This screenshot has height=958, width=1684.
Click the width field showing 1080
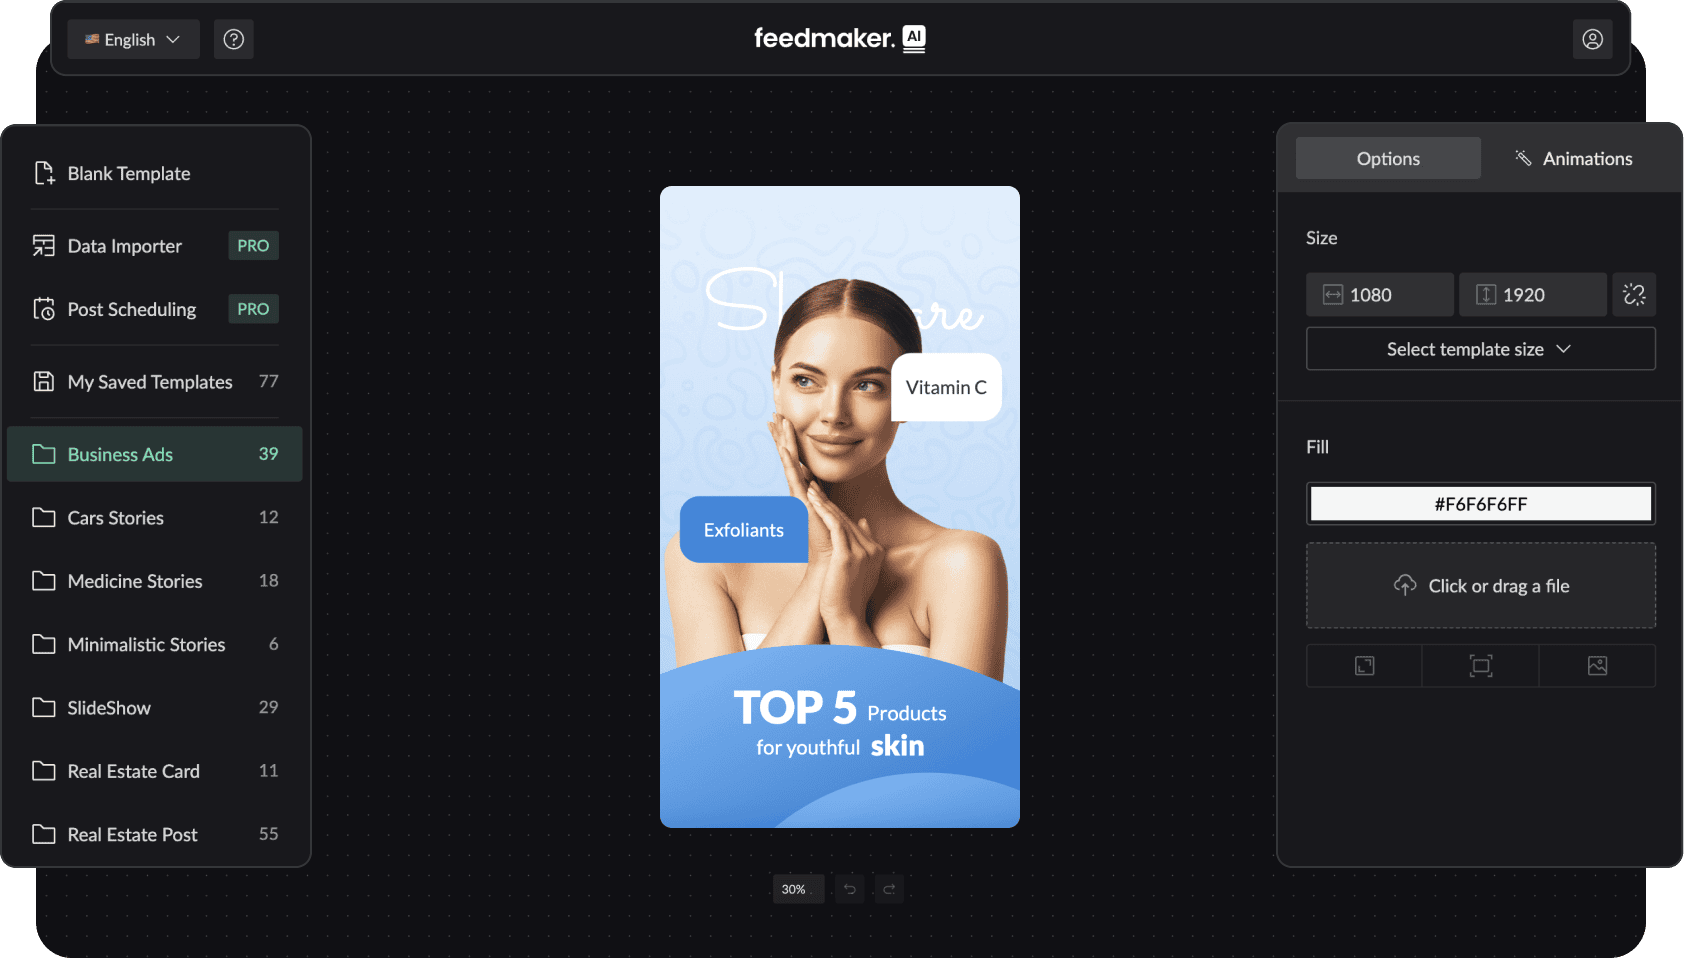tap(1379, 295)
